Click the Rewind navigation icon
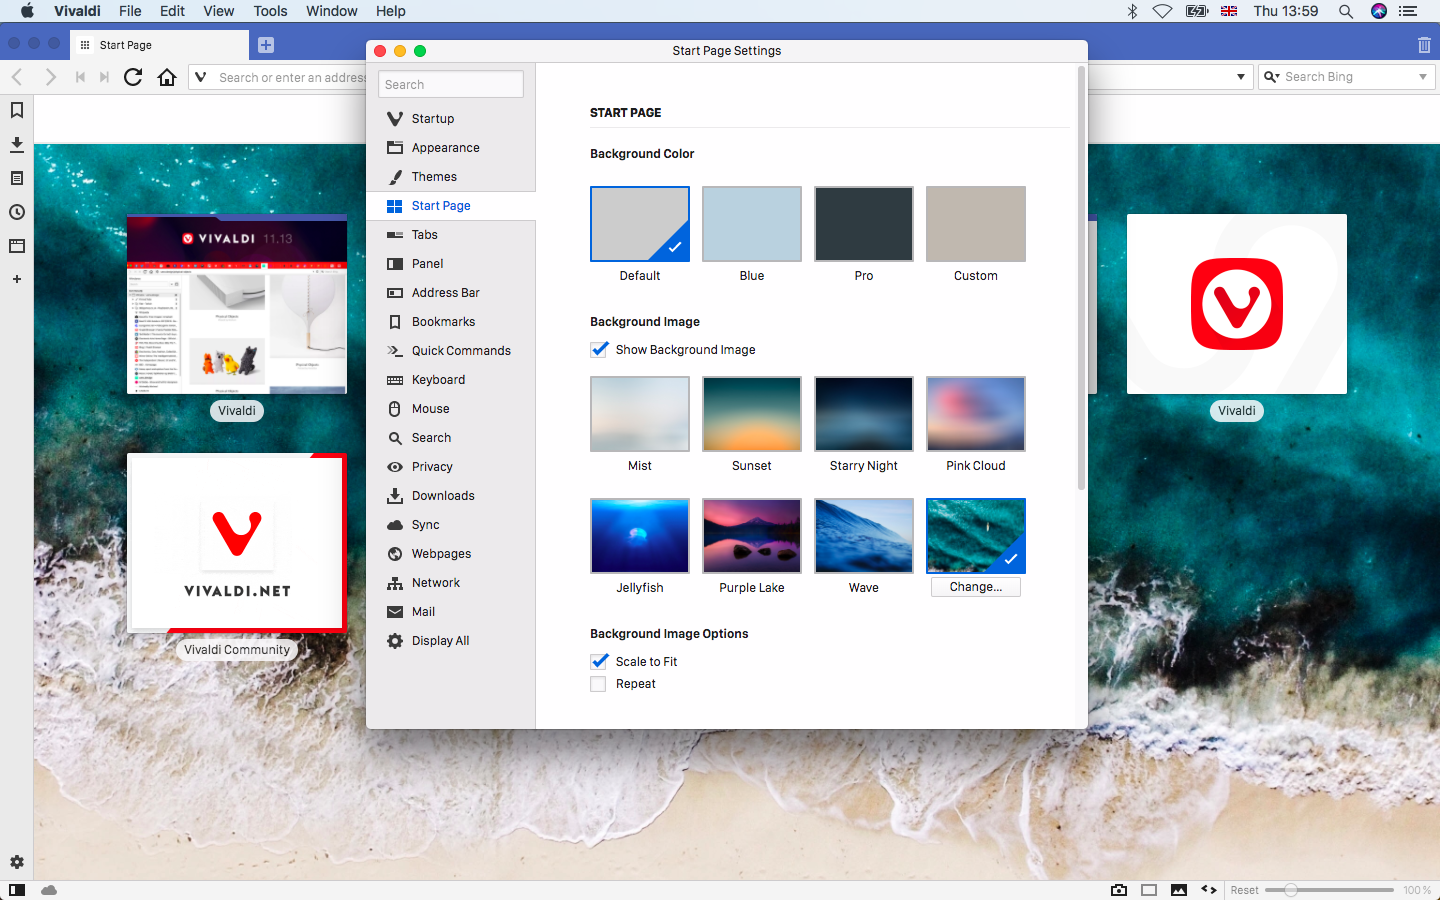 (80, 77)
